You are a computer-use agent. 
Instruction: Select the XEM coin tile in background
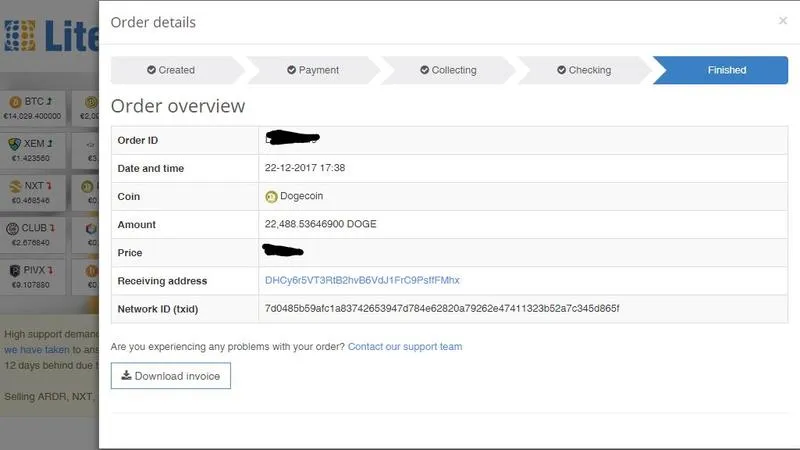(33, 150)
